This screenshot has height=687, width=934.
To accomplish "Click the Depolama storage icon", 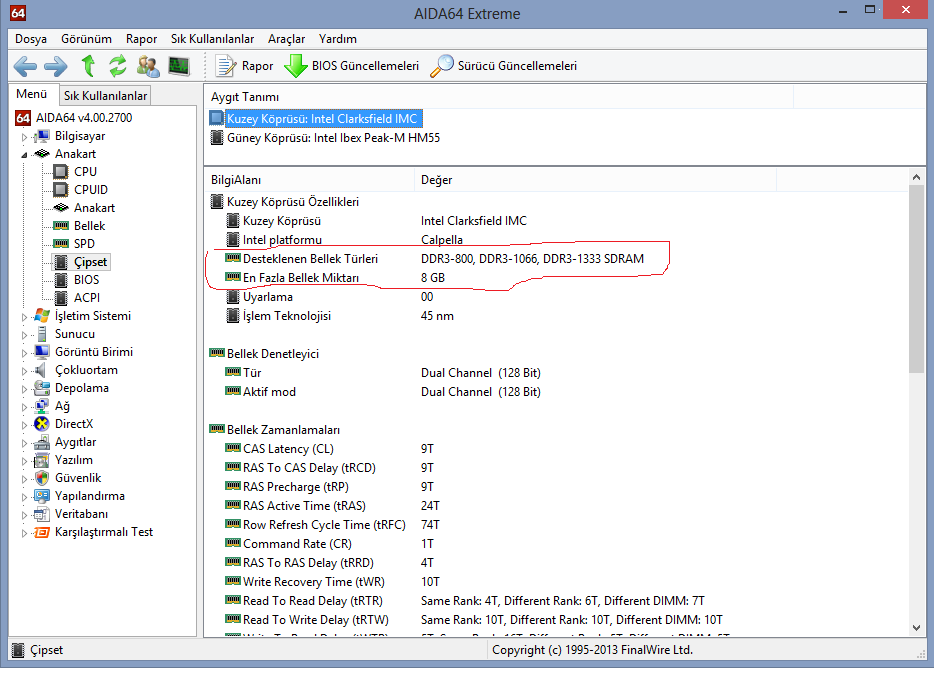I will pyautogui.click(x=42, y=388).
